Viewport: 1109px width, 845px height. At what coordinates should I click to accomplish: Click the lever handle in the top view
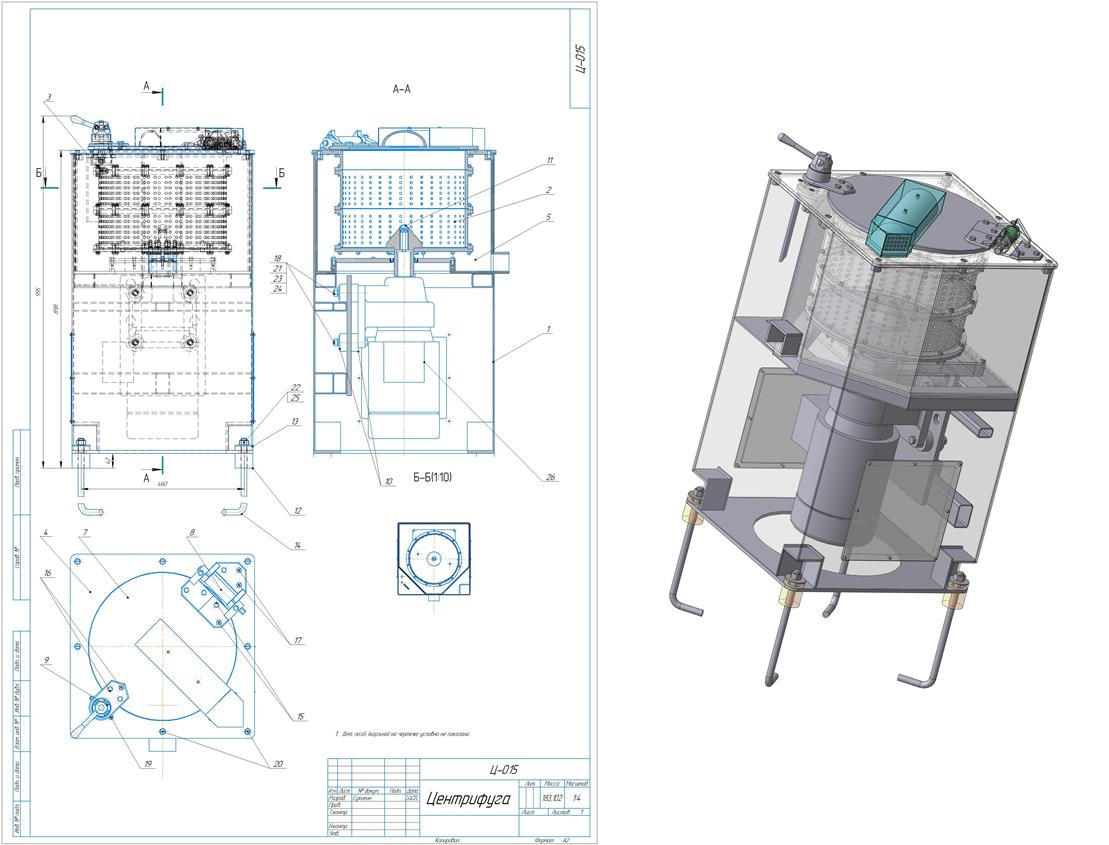pos(83,724)
